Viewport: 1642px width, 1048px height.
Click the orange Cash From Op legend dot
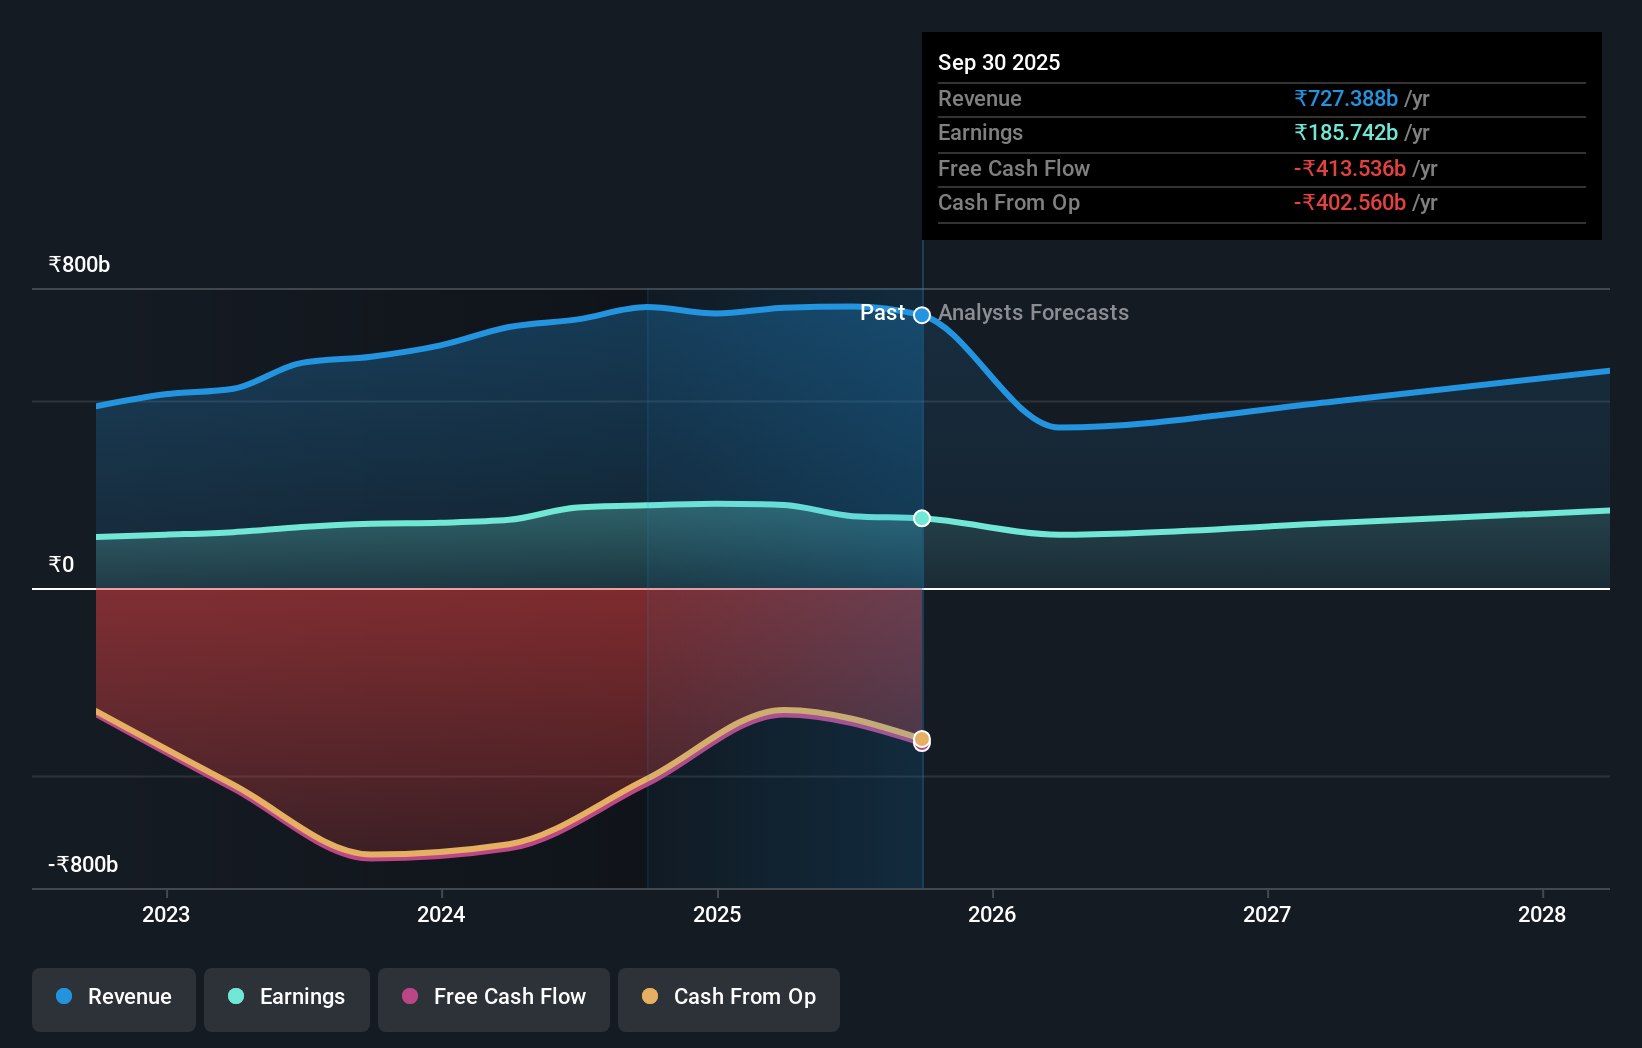click(x=650, y=997)
